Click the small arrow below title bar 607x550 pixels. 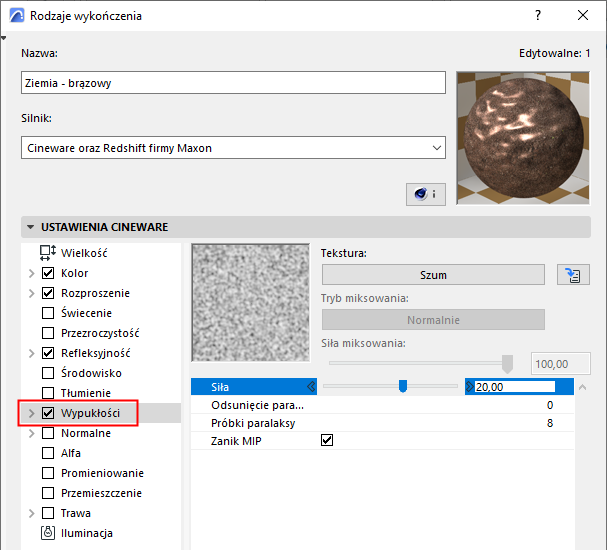coord(3,38)
